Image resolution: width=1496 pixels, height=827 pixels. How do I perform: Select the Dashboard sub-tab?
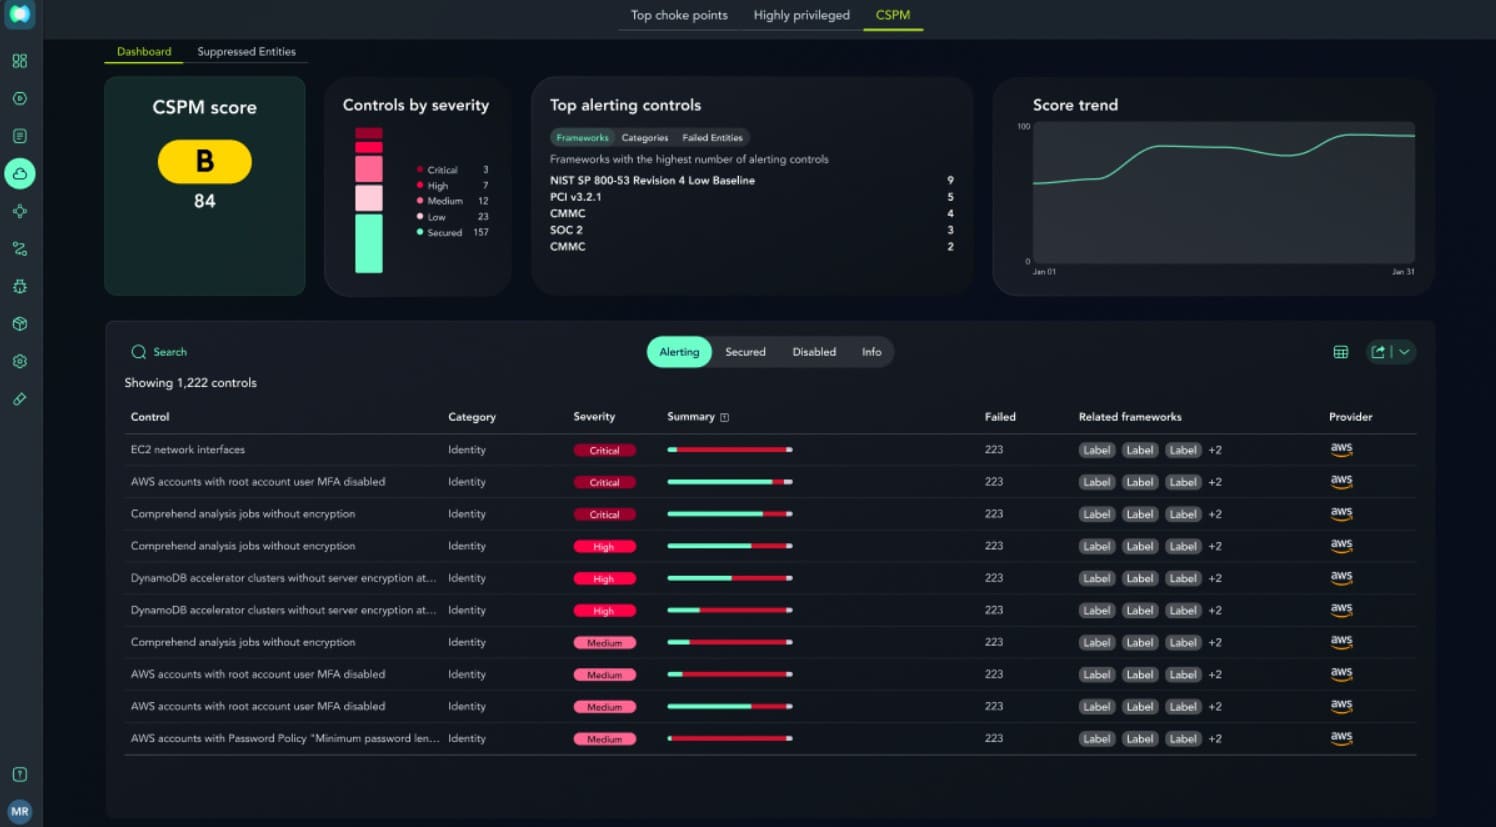pyautogui.click(x=144, y=52)
